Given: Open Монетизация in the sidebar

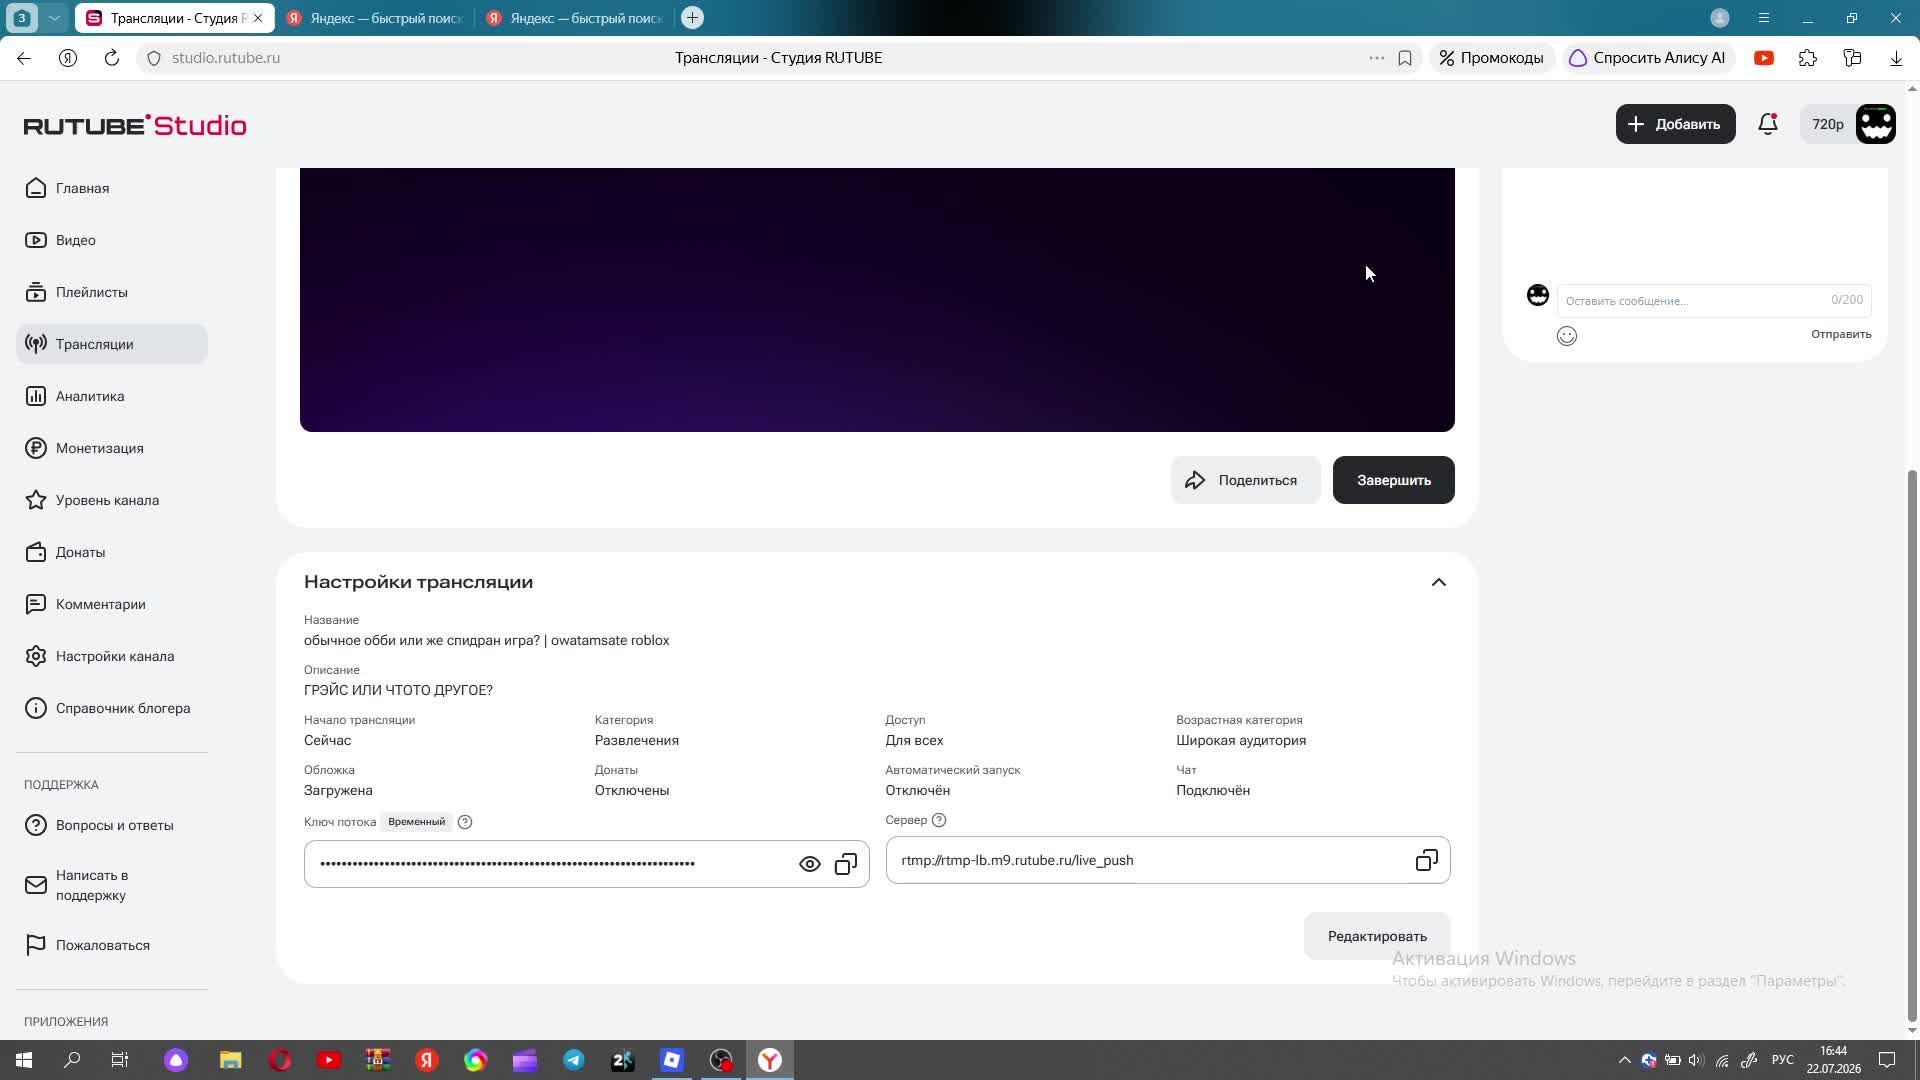Looking at the screenshot, I should point(112,448).
